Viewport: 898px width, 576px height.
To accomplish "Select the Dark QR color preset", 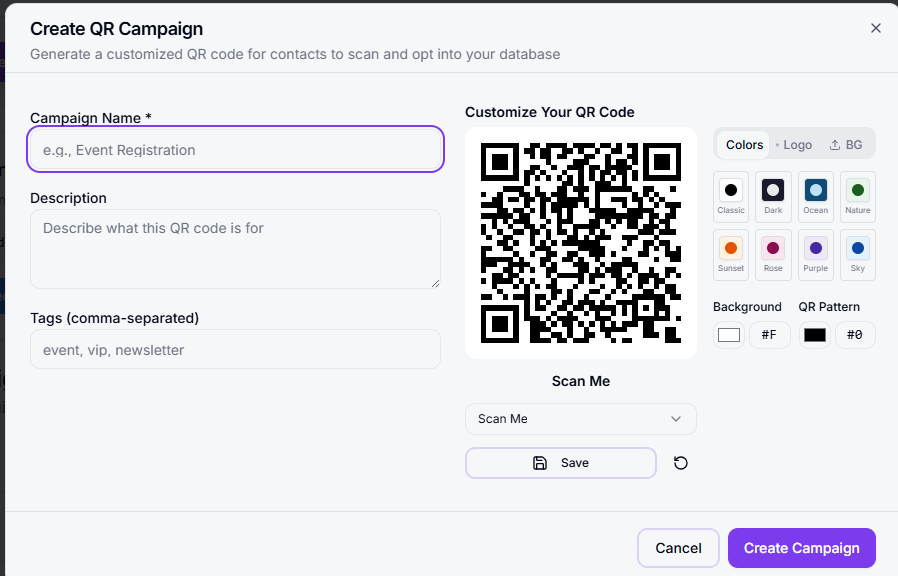I will pyautogui.click(x=773, y=197).
